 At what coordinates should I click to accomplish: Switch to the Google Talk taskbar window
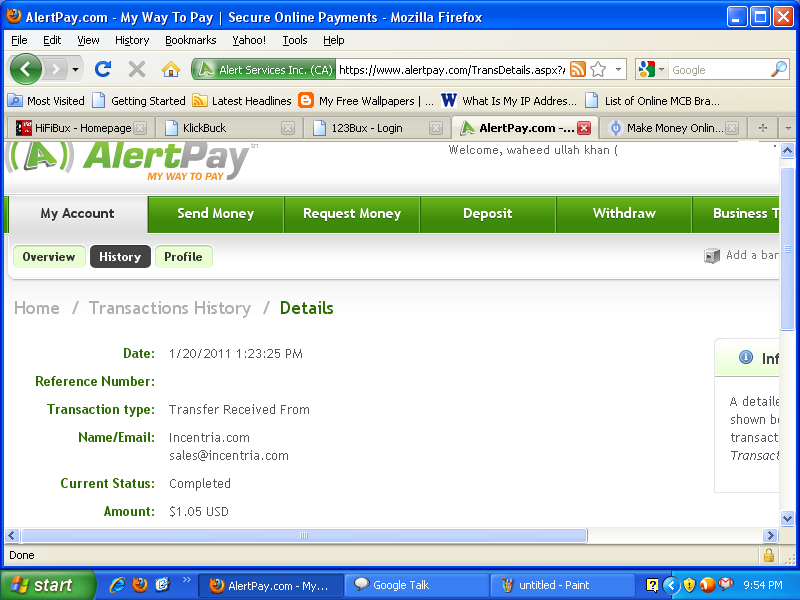coord(415,585)
